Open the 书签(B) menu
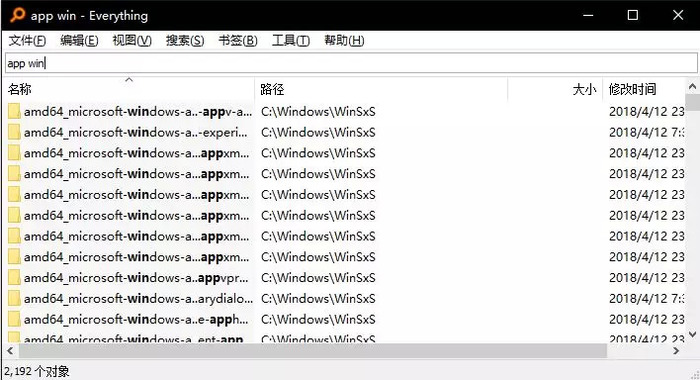Screen dimensions: 700x380 pyautogui.click(x=238, y=41)
